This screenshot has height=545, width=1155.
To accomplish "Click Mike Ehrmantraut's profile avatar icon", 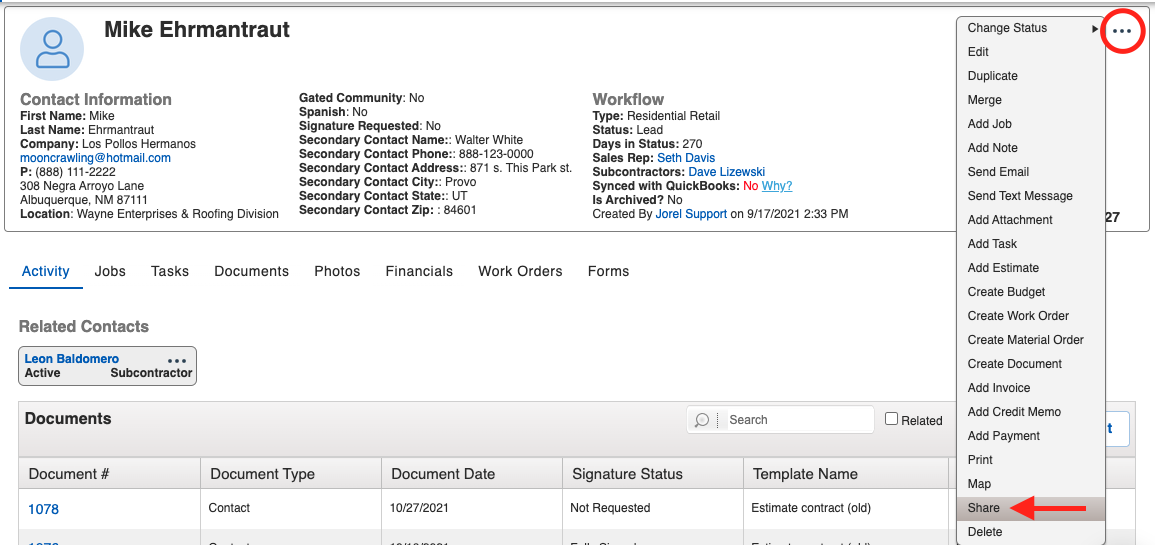I will pyautogui.click(x=52, y=49).
